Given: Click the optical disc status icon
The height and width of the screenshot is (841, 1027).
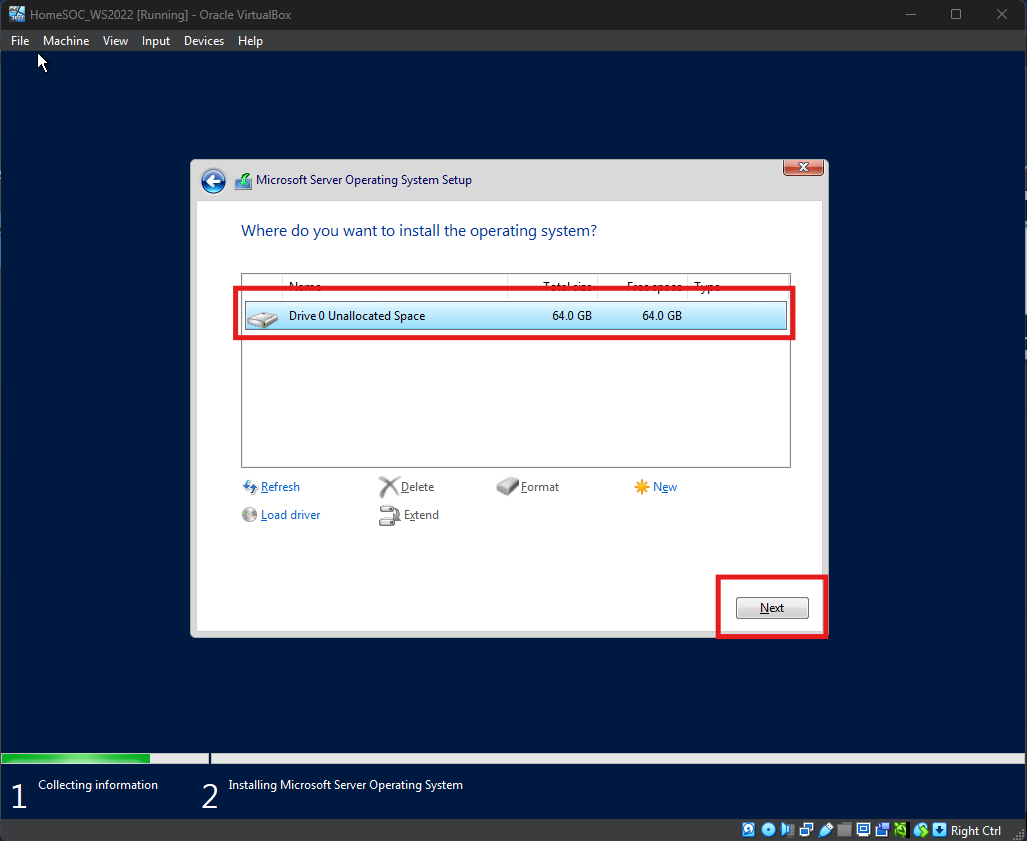Looking at the screenshot, I should click(x=768, y=830).
